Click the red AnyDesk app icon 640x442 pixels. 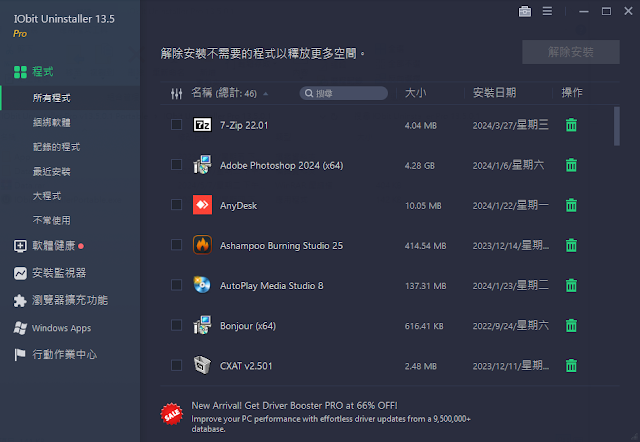[x=202, y=205]
